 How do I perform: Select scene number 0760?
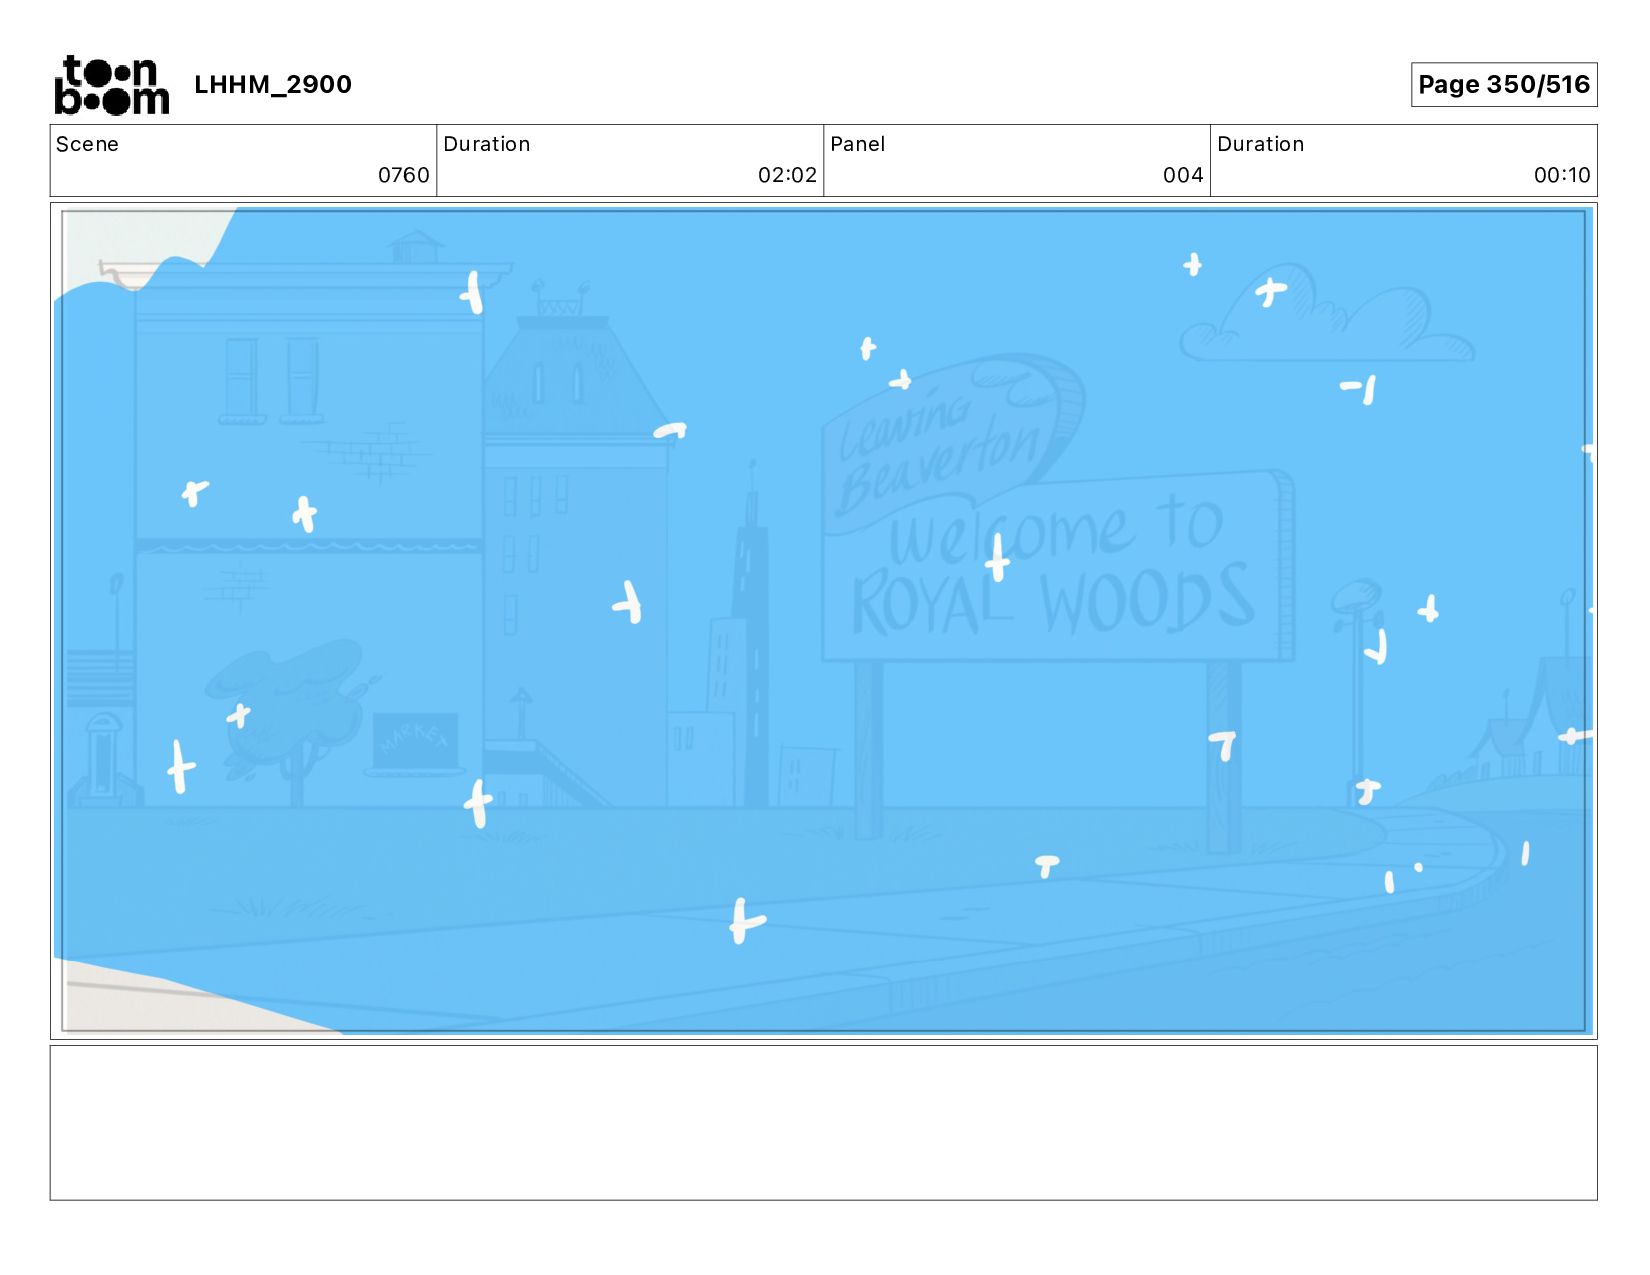[404, 175]
